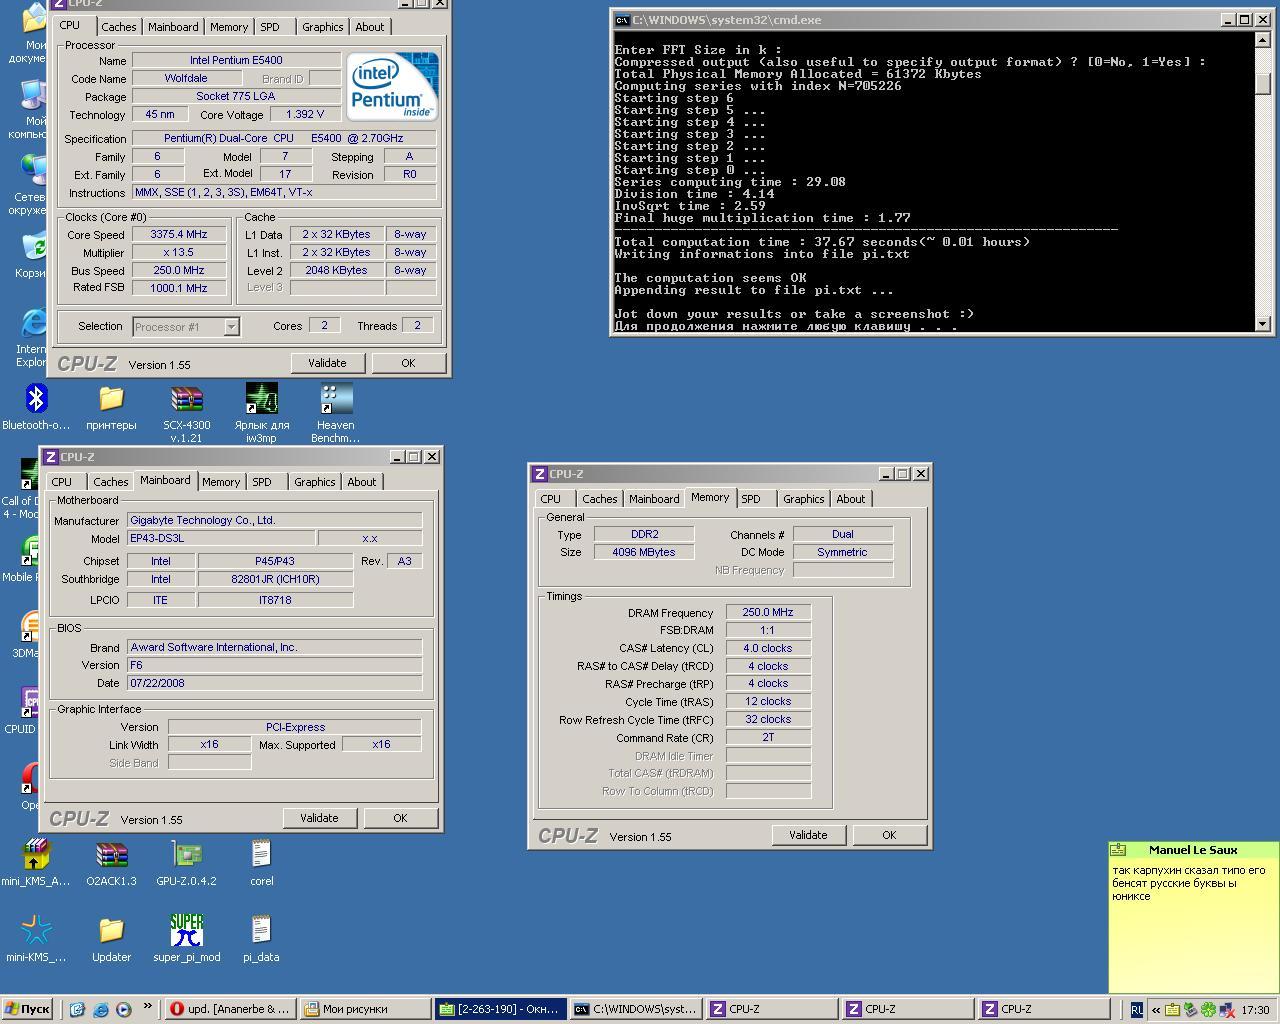This screenshot has height=1024, width=1280.
Task: Click the 'Total computation time' line in cmd
Action: [x=822, y=242]
